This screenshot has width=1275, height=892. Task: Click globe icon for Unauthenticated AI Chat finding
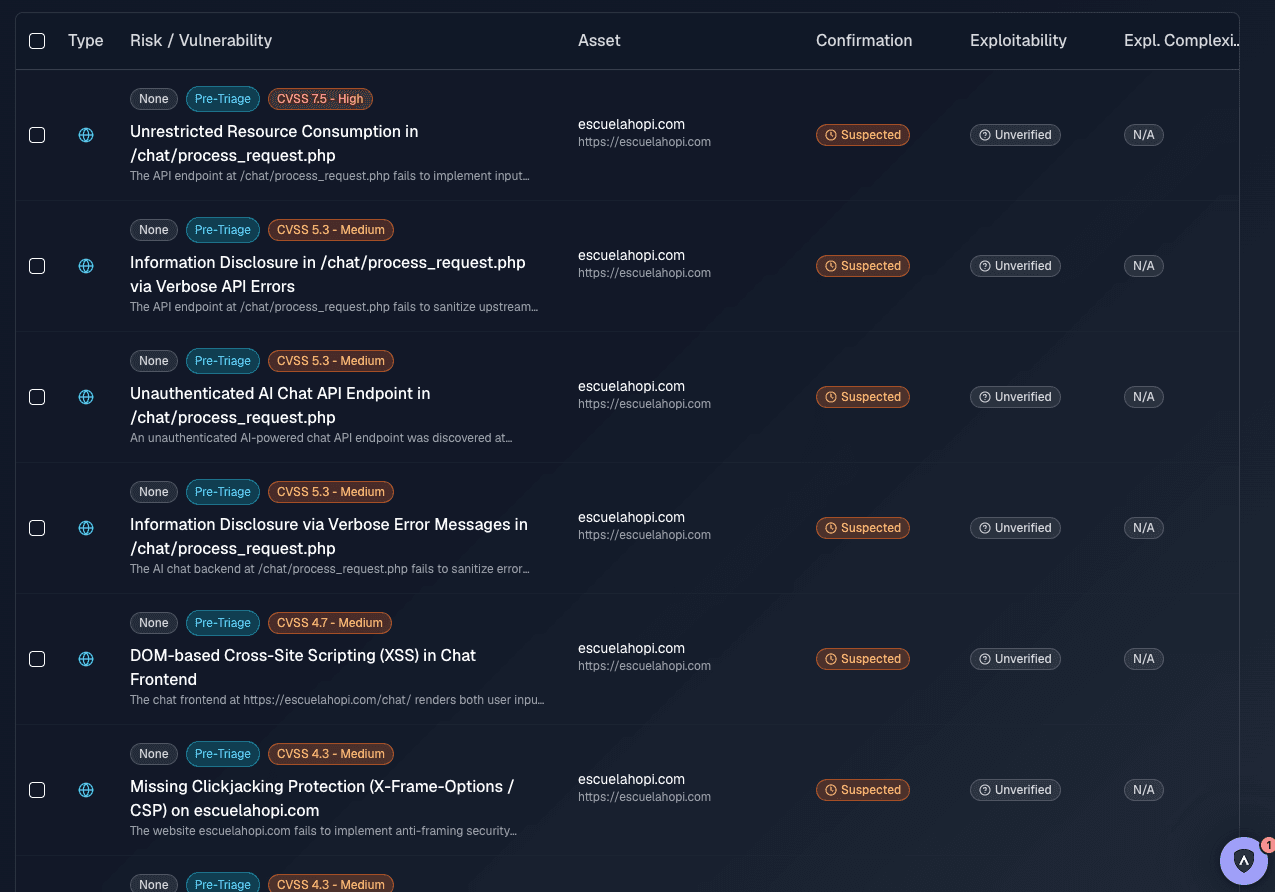(86, 397)
